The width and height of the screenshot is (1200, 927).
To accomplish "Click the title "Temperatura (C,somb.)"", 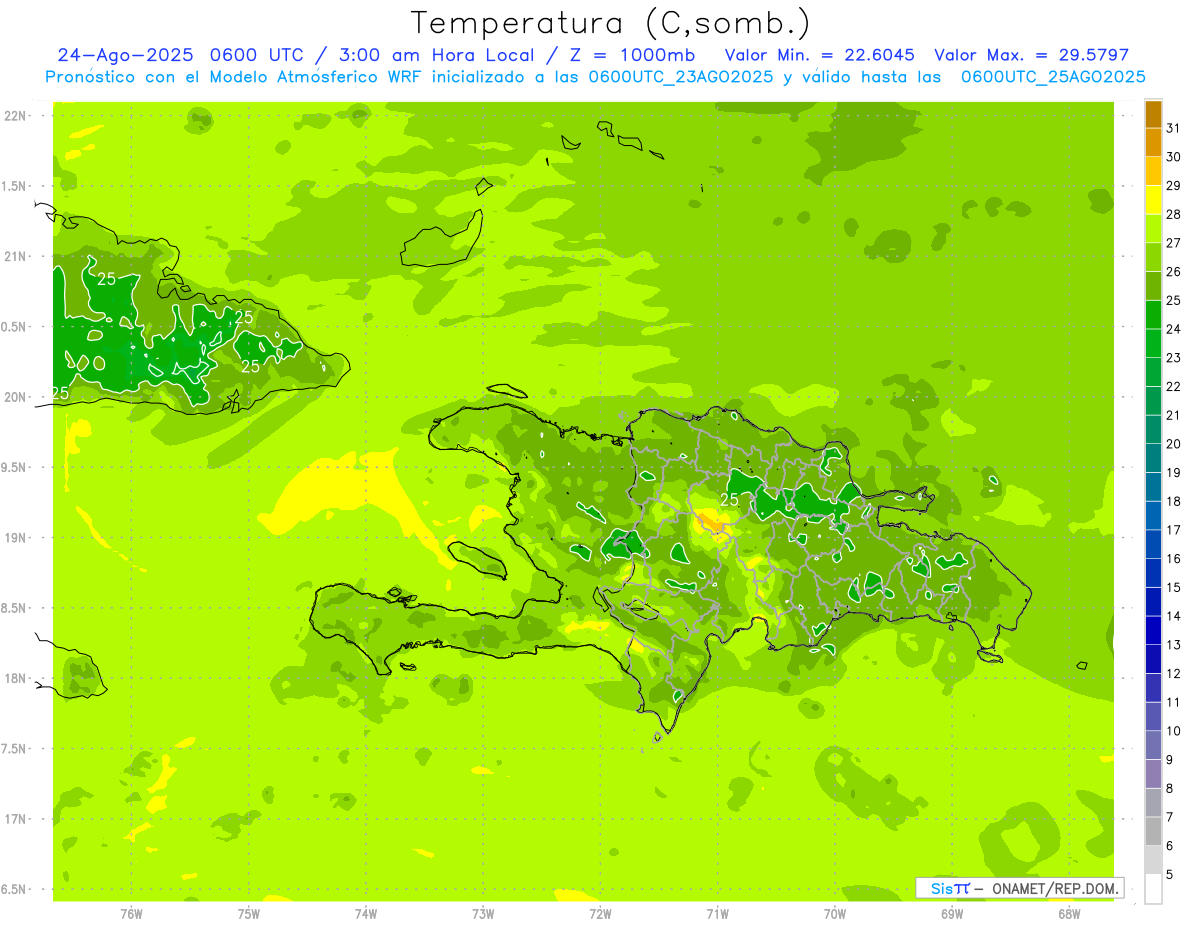I will (x=611, y=23).
